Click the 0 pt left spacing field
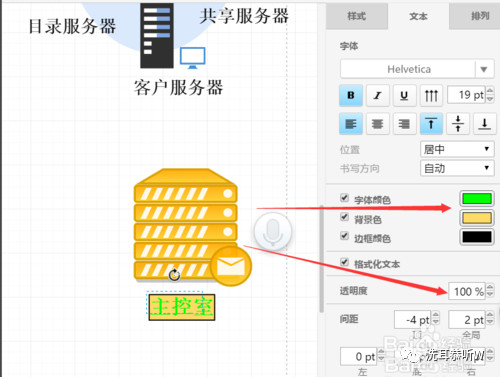The width and height of the screenshot is (500, 377). point(359,356)
